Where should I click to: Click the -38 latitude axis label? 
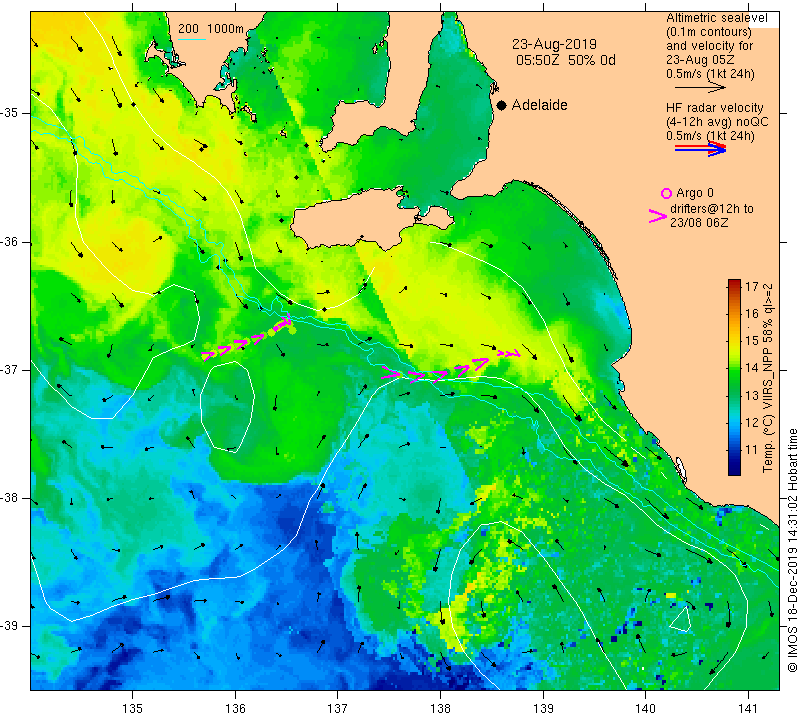coord(11,498)
